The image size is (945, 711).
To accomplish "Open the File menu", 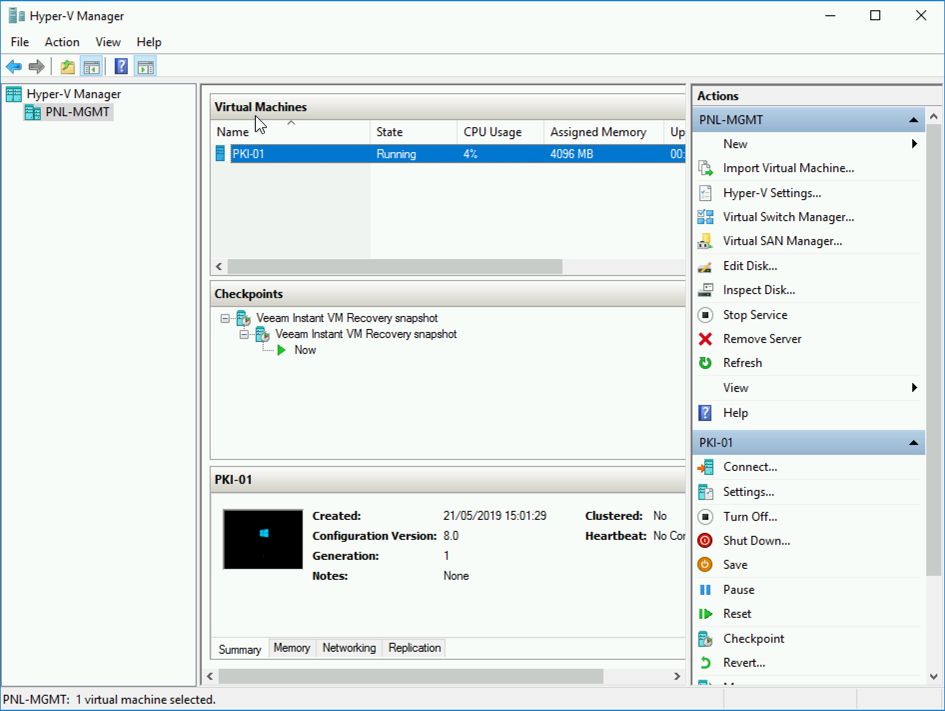I will click(x=20, y=42).
